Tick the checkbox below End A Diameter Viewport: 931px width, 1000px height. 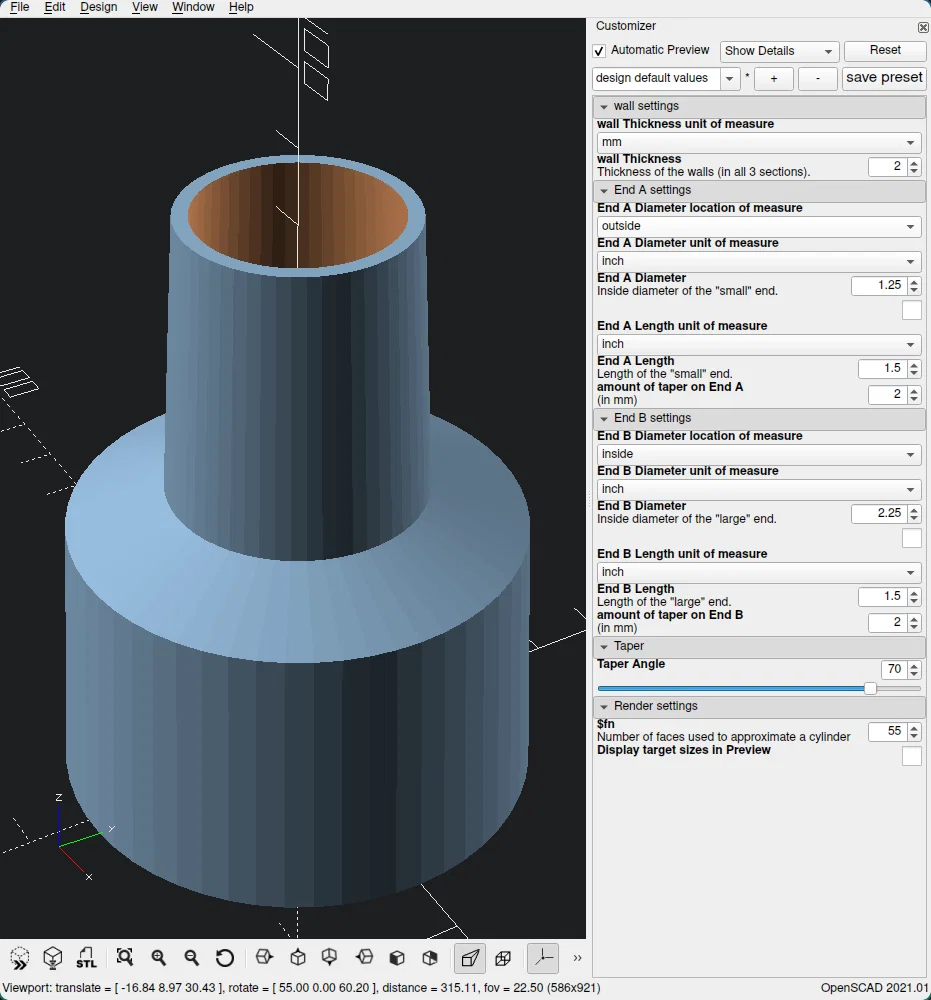pyautogui.click(x=912, y=311)
